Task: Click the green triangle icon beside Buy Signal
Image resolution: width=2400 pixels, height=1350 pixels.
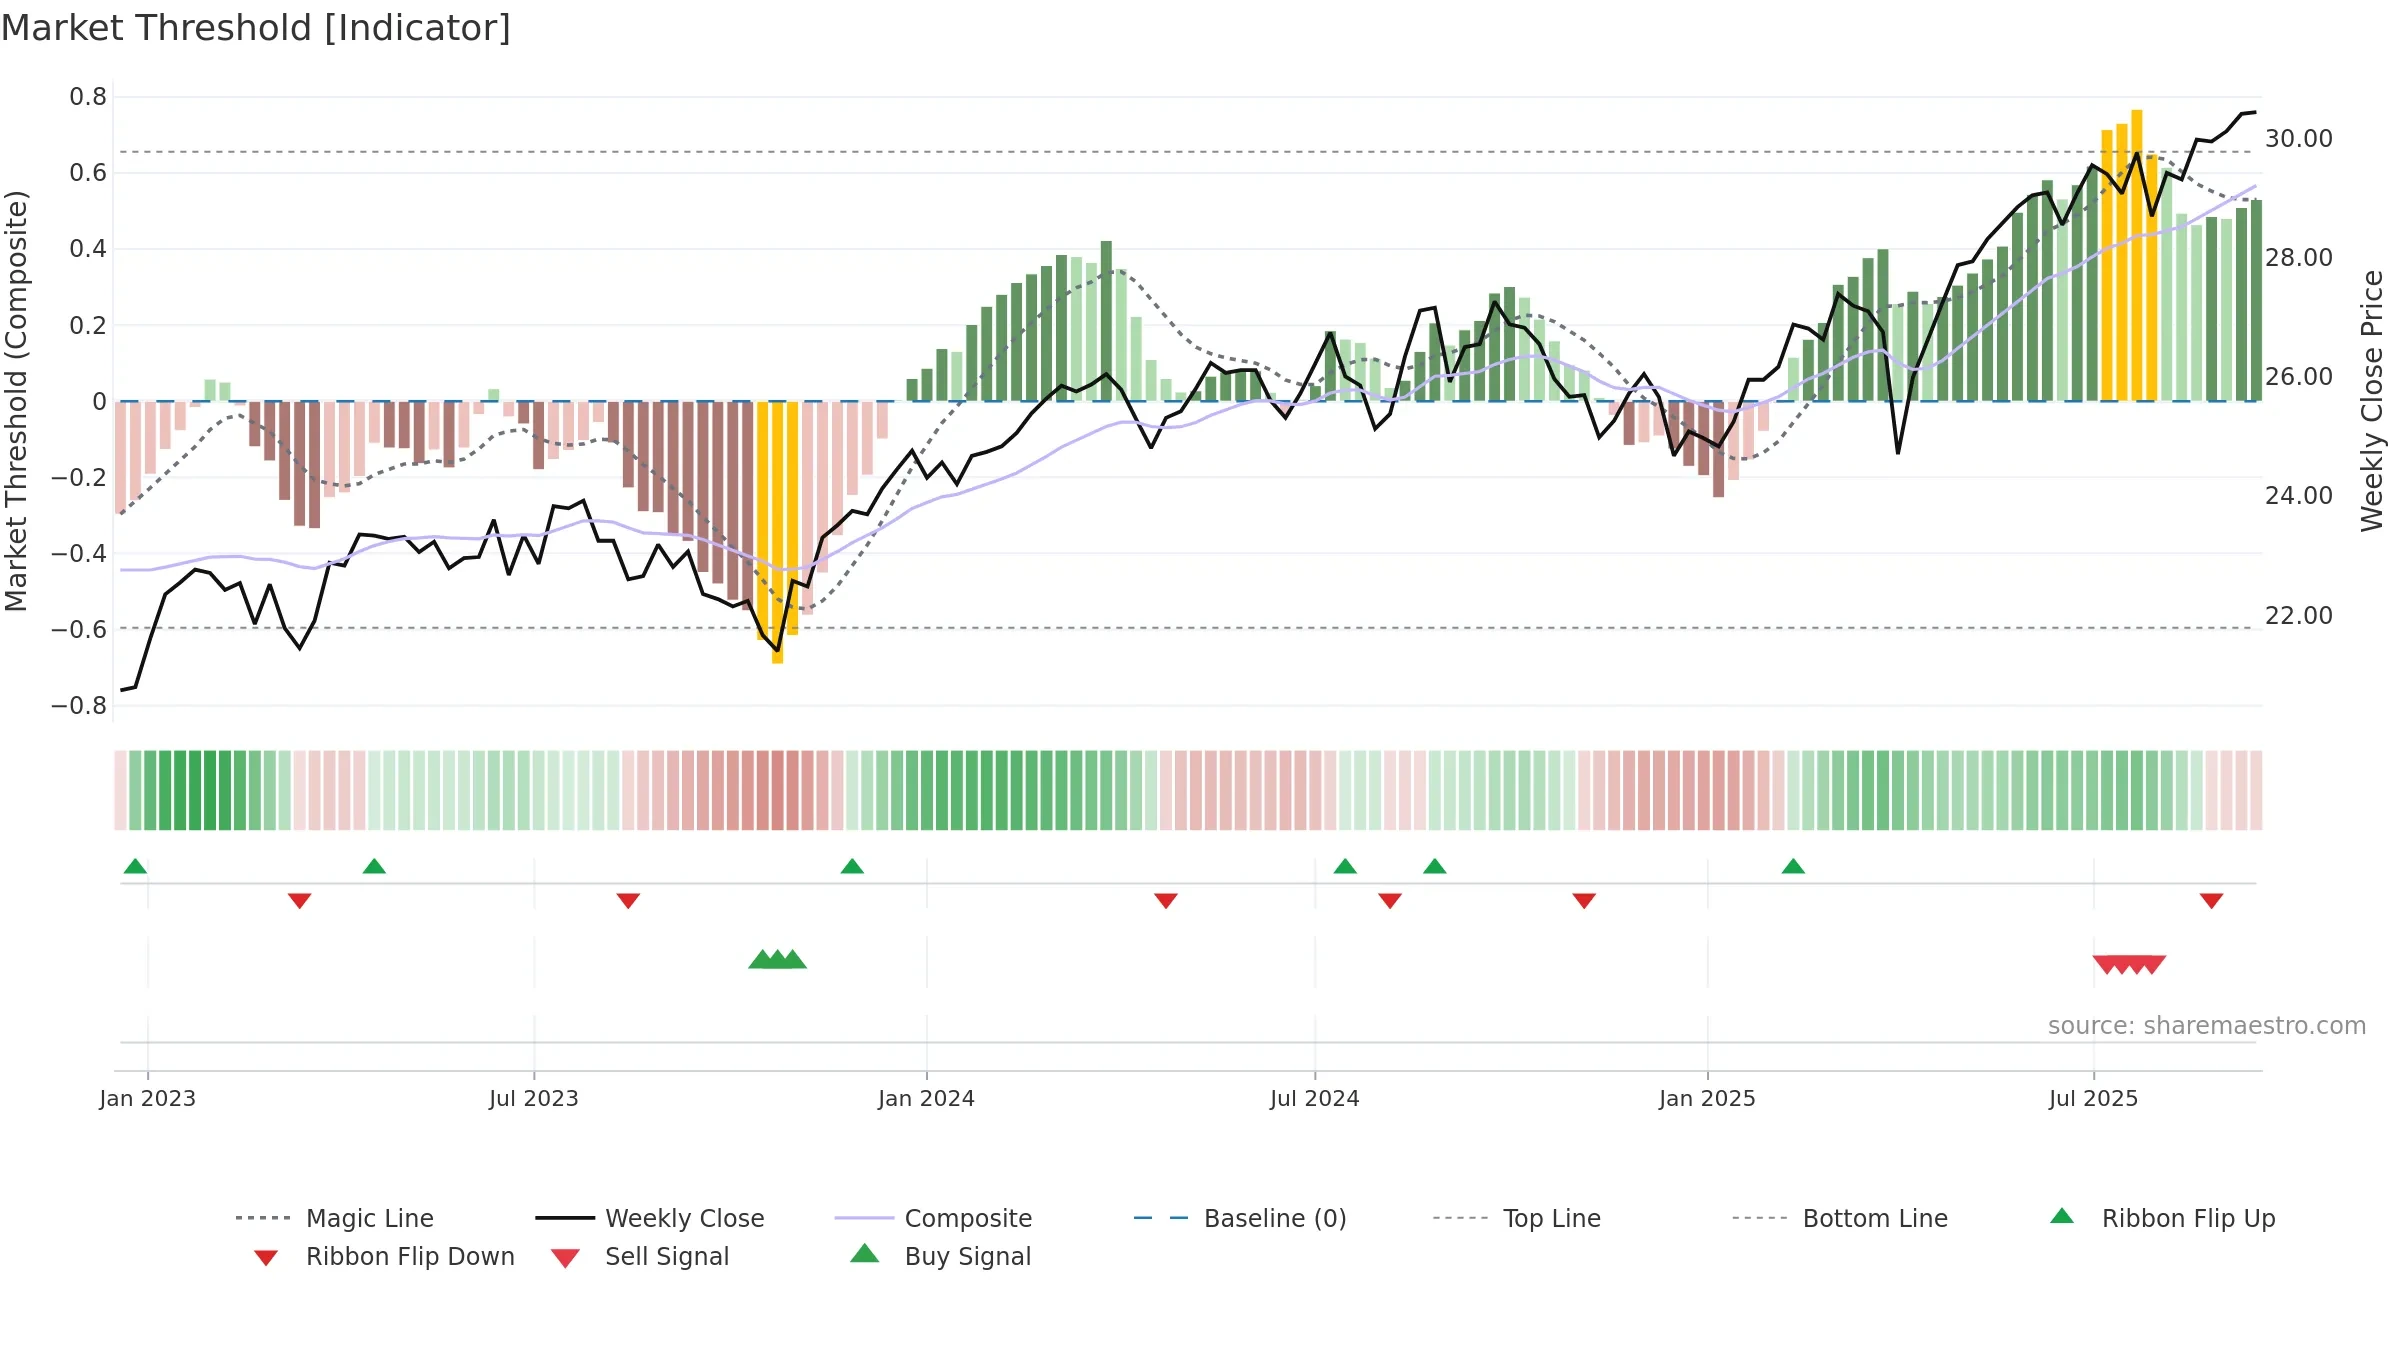Action: point(865,1253)
